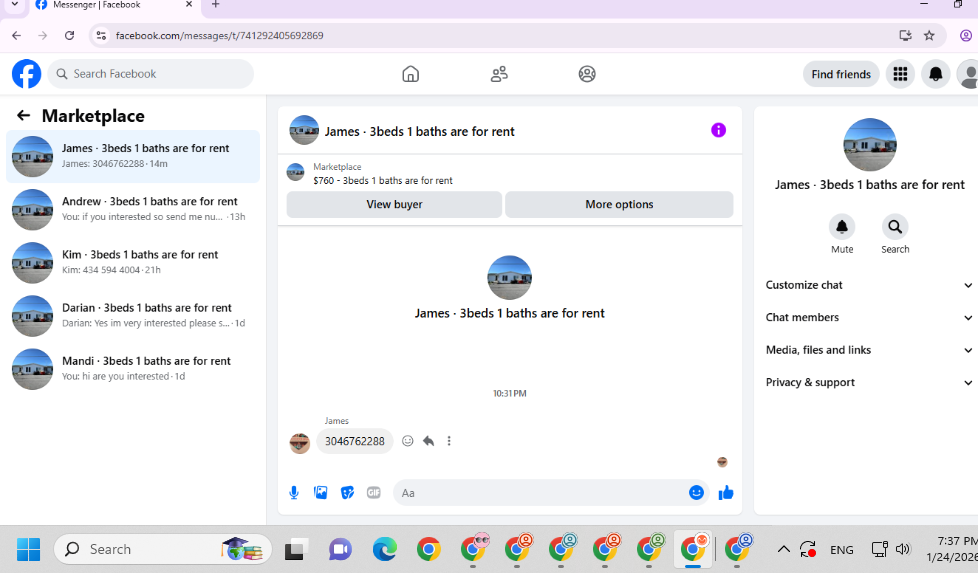
Task: Open the Friends icon in top navigation
Action: point(499,74)
